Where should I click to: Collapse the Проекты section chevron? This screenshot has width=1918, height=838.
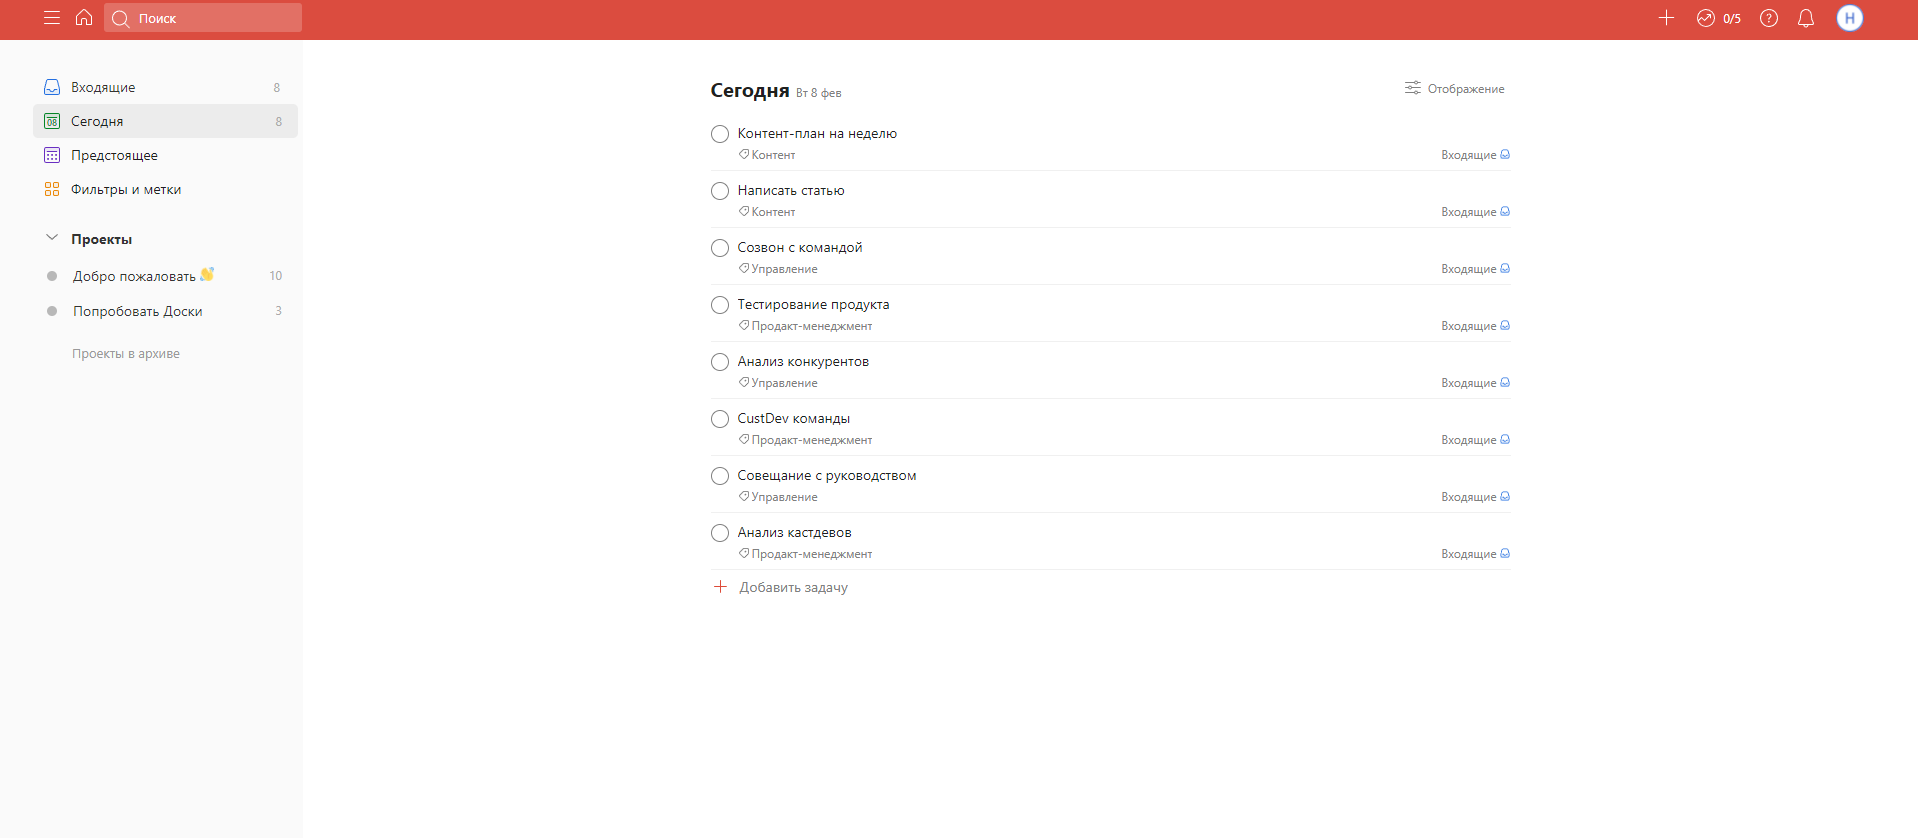(x=52, y=239)
